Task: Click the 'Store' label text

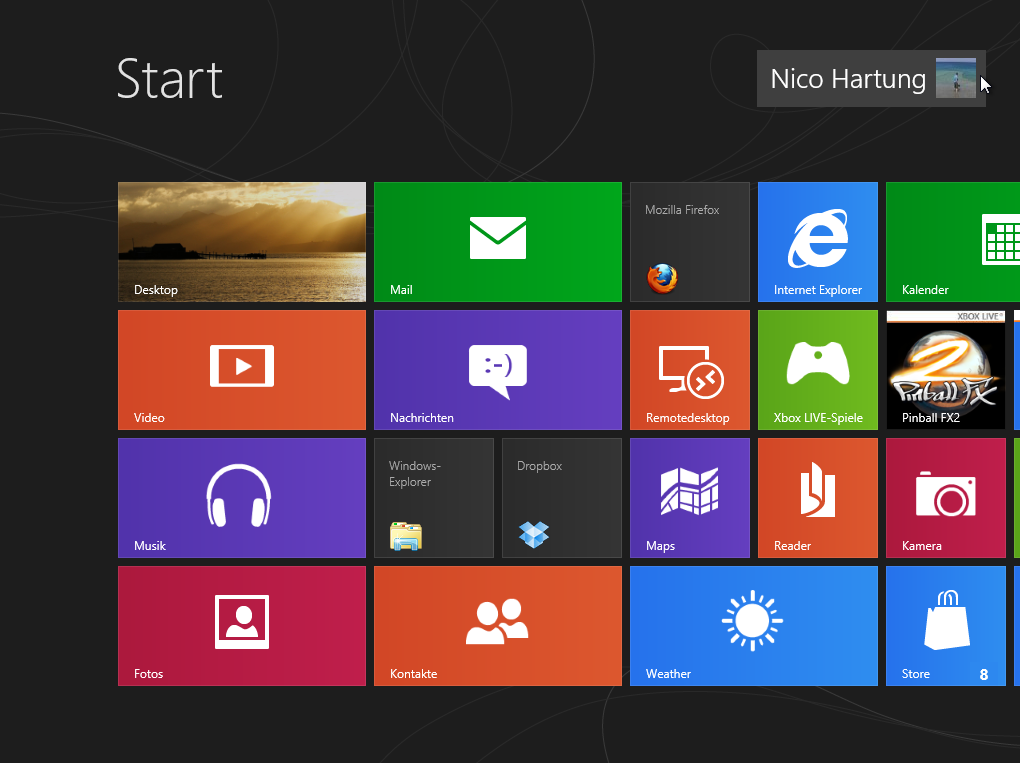Action: [915, 674]
